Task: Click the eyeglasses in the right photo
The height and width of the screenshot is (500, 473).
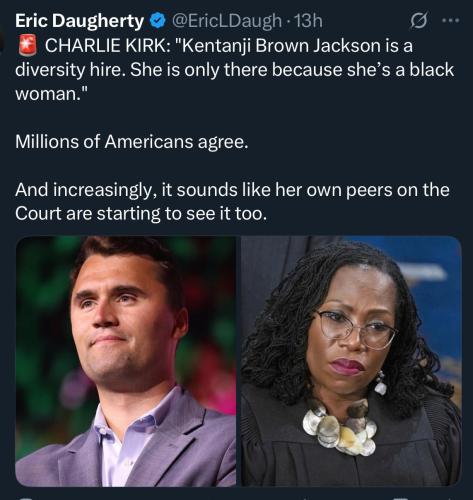Action: [x=357, y=328]
